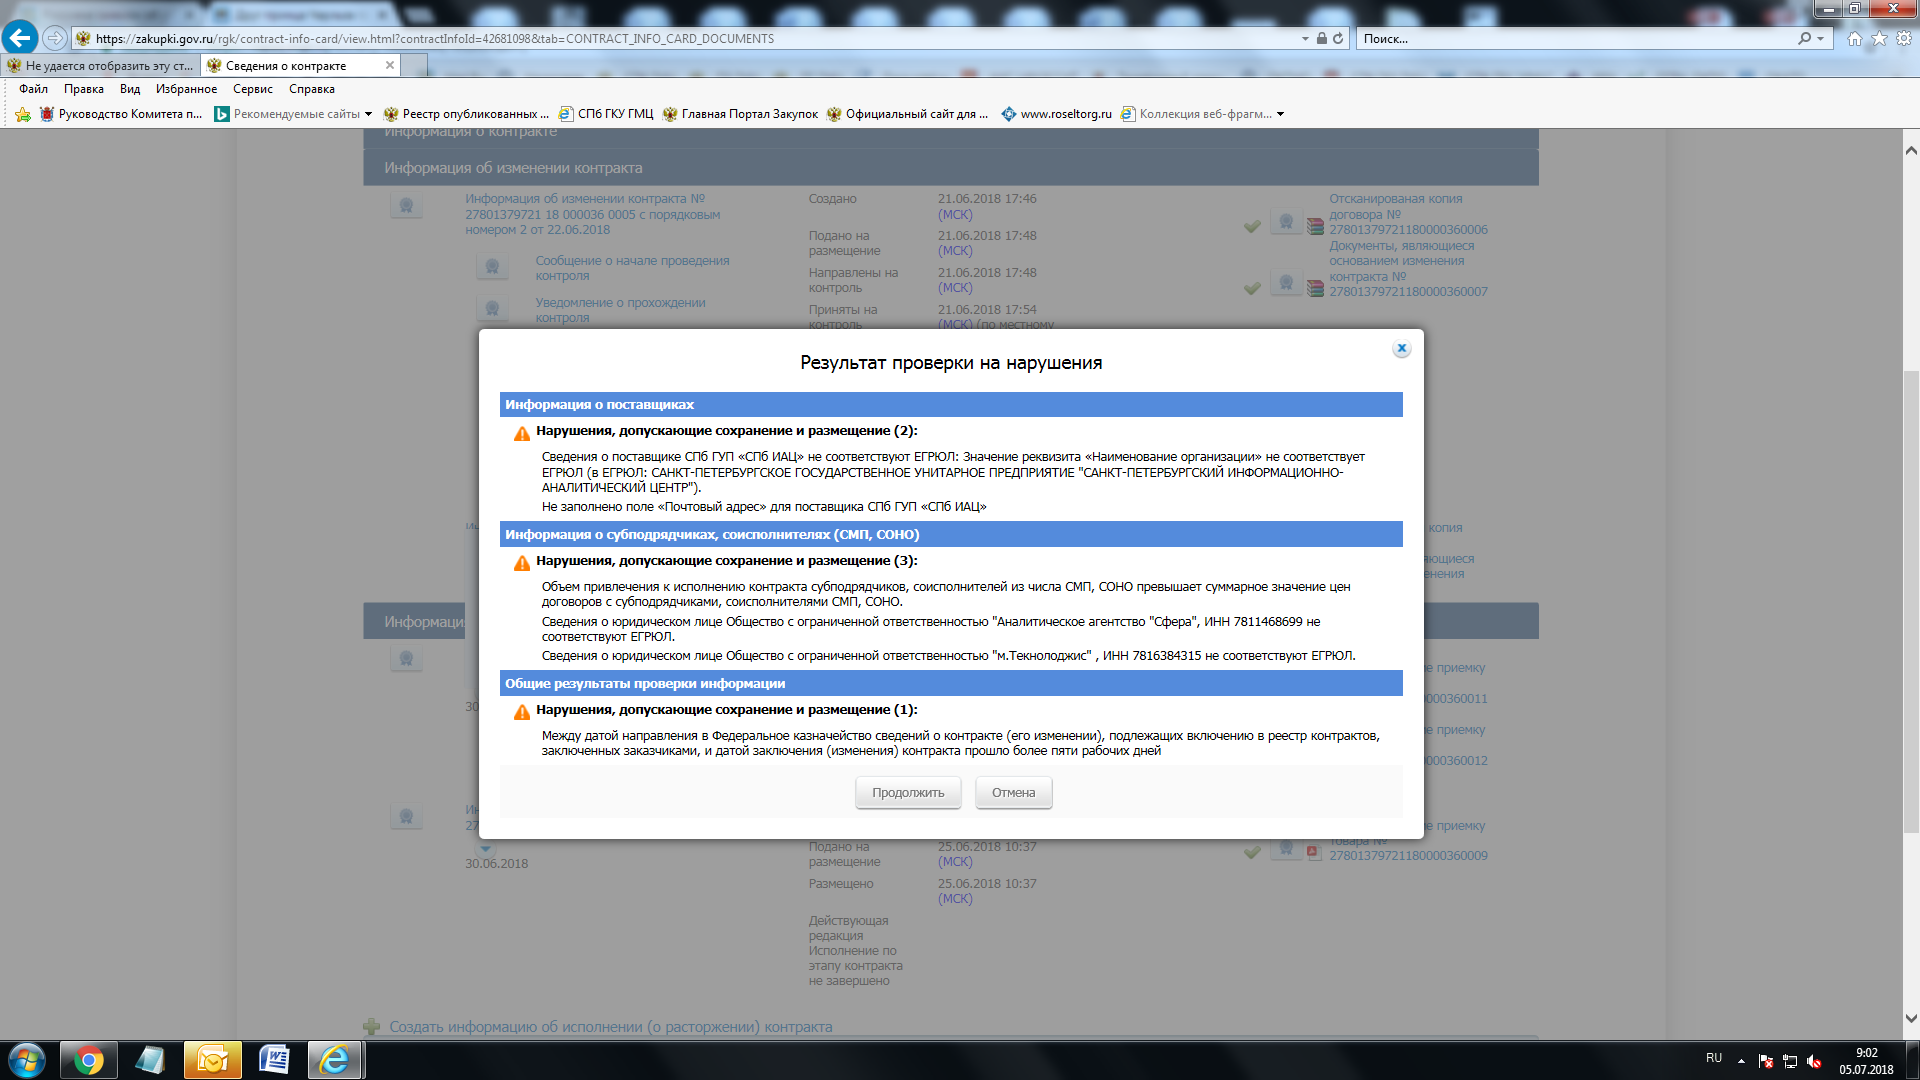Click 'Отсканированая копия договора' document link
Viewport: 1920px width, 1080px height.
[x=1408, y=214]
